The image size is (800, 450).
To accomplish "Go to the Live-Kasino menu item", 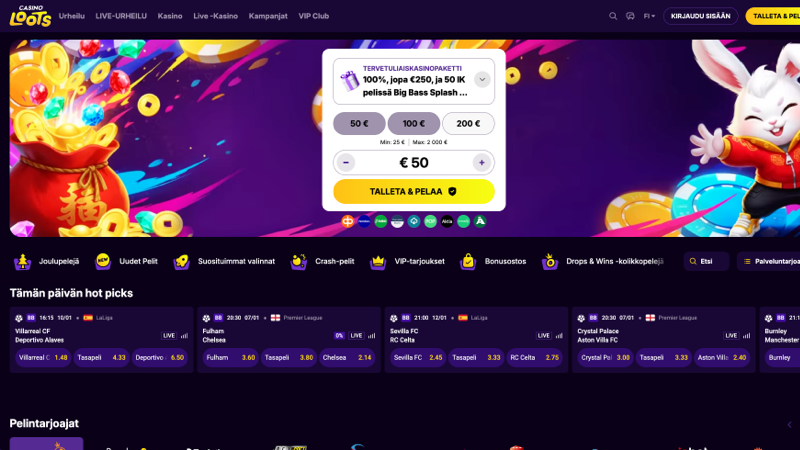I will (x=215, y=16).
